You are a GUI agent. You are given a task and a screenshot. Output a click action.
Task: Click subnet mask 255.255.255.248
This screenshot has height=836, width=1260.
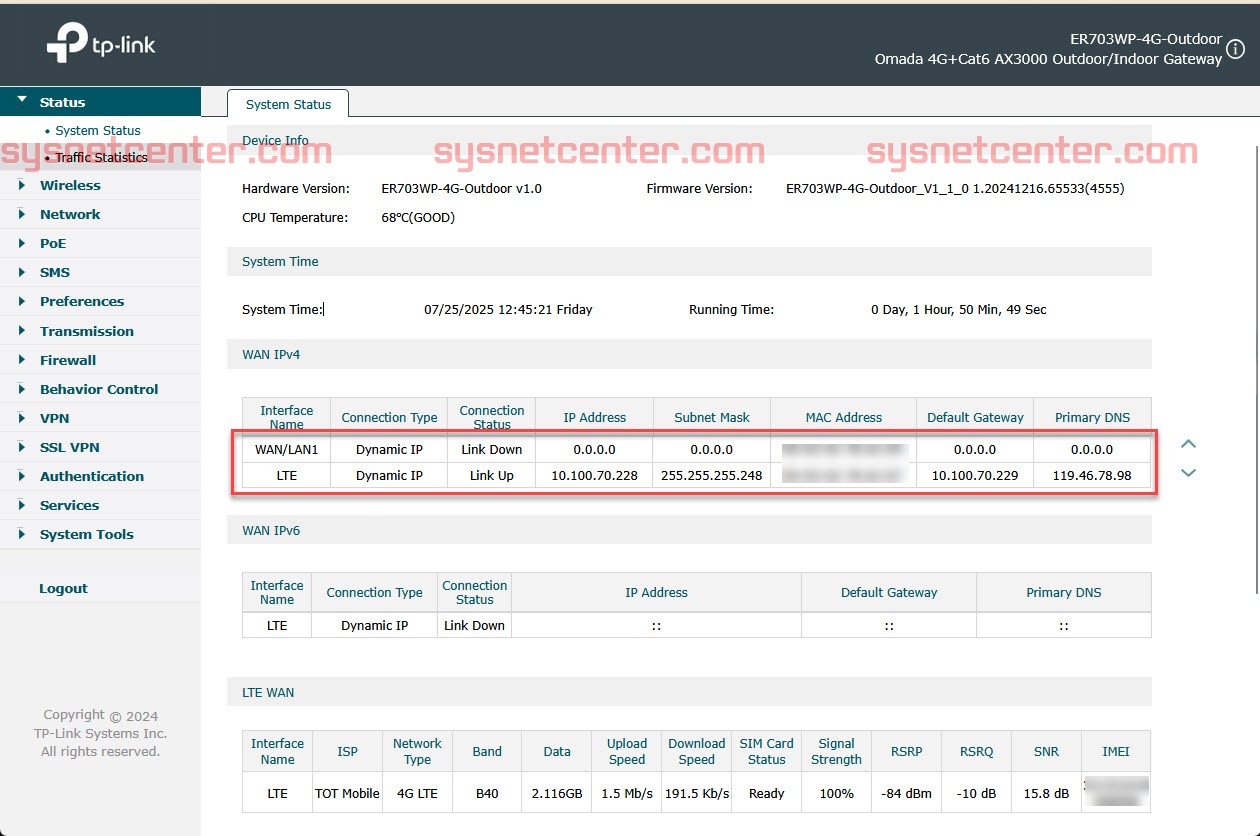pyautogui.click(x=712, y=475)
